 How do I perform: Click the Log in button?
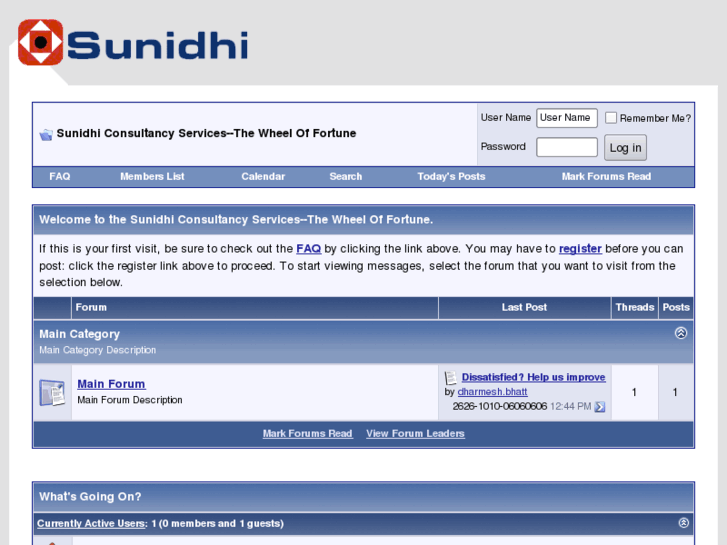pos(625,147)
